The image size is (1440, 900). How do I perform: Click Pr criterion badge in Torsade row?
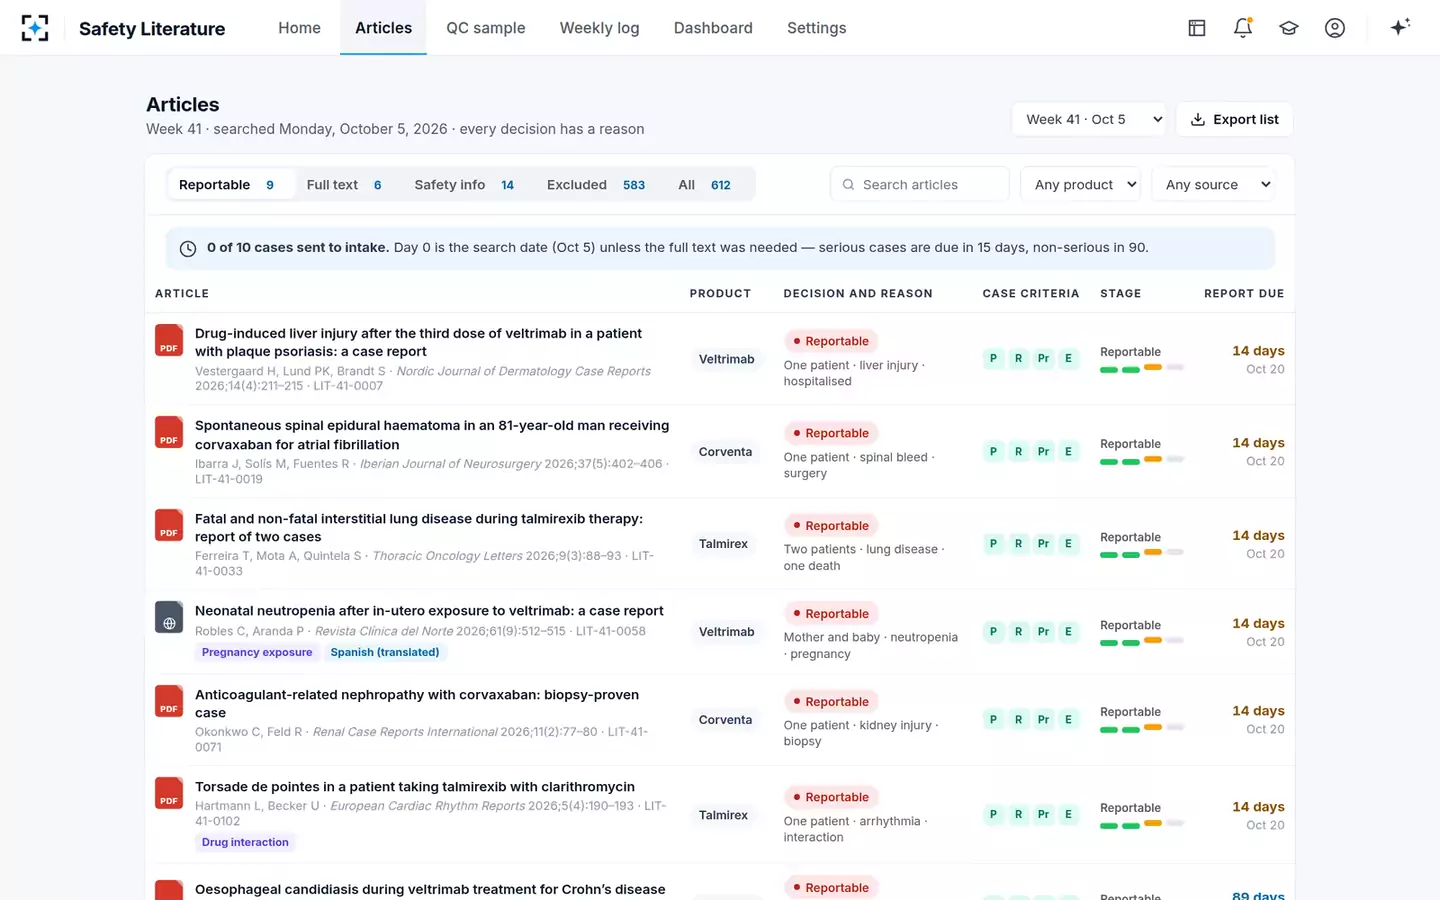(1043, 814)
